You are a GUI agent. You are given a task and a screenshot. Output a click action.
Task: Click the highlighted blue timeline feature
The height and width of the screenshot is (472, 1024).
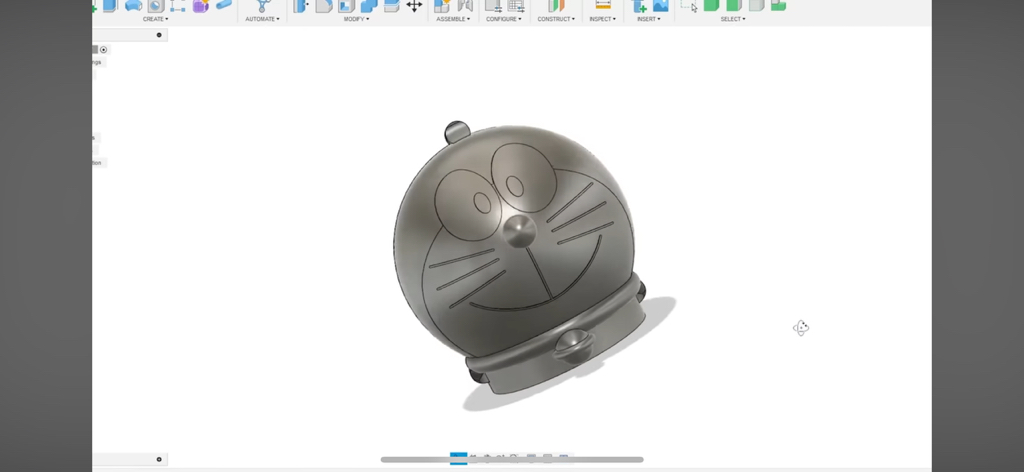point(458,458)
